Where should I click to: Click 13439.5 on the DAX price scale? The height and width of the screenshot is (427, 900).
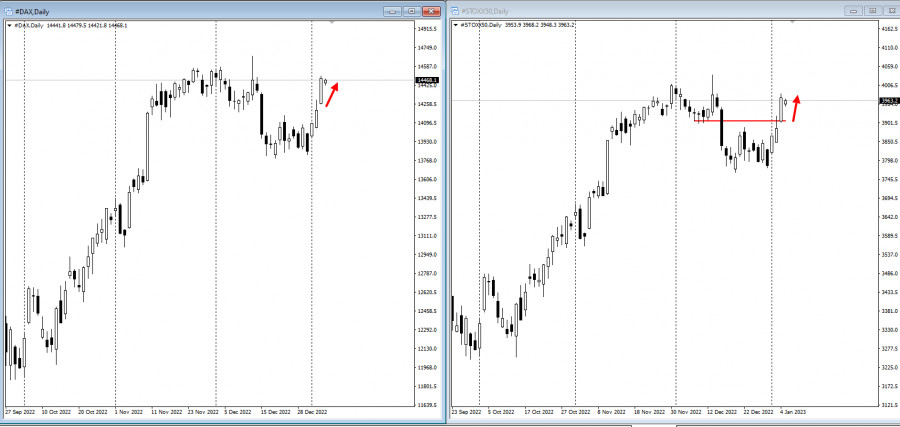[x=429, y=198]
